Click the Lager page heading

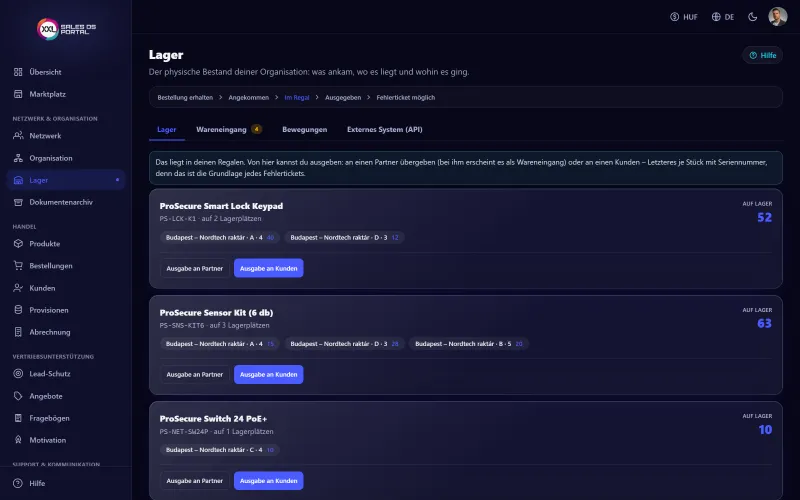(166, 55)
